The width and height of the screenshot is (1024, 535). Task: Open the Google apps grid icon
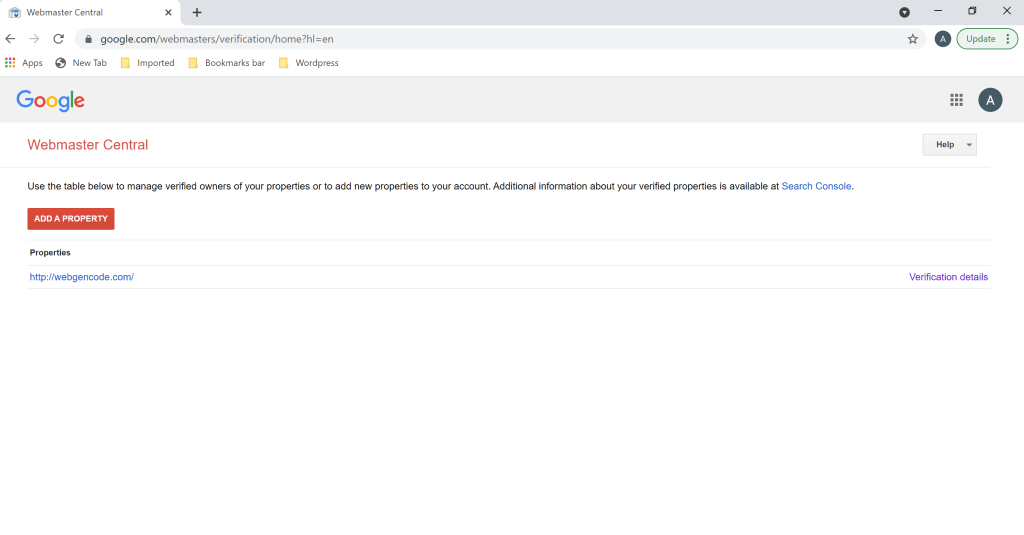click(956, 100)
